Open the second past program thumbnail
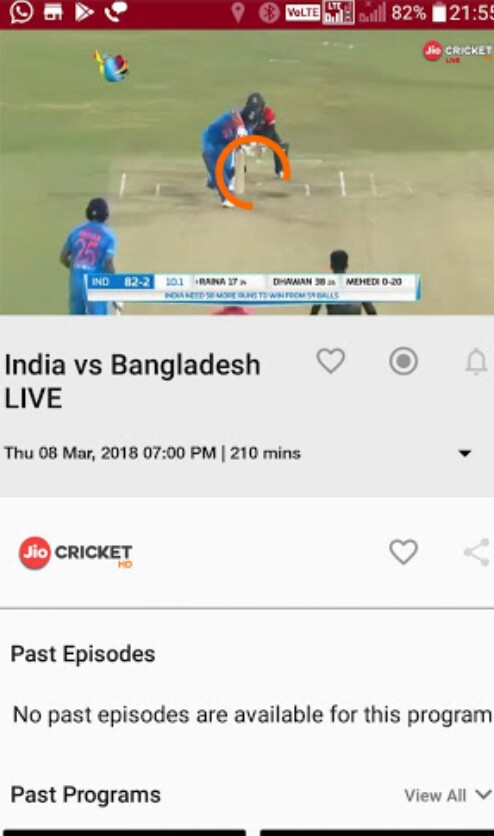This screenshot has height=836, width=494. click(377, 832)
